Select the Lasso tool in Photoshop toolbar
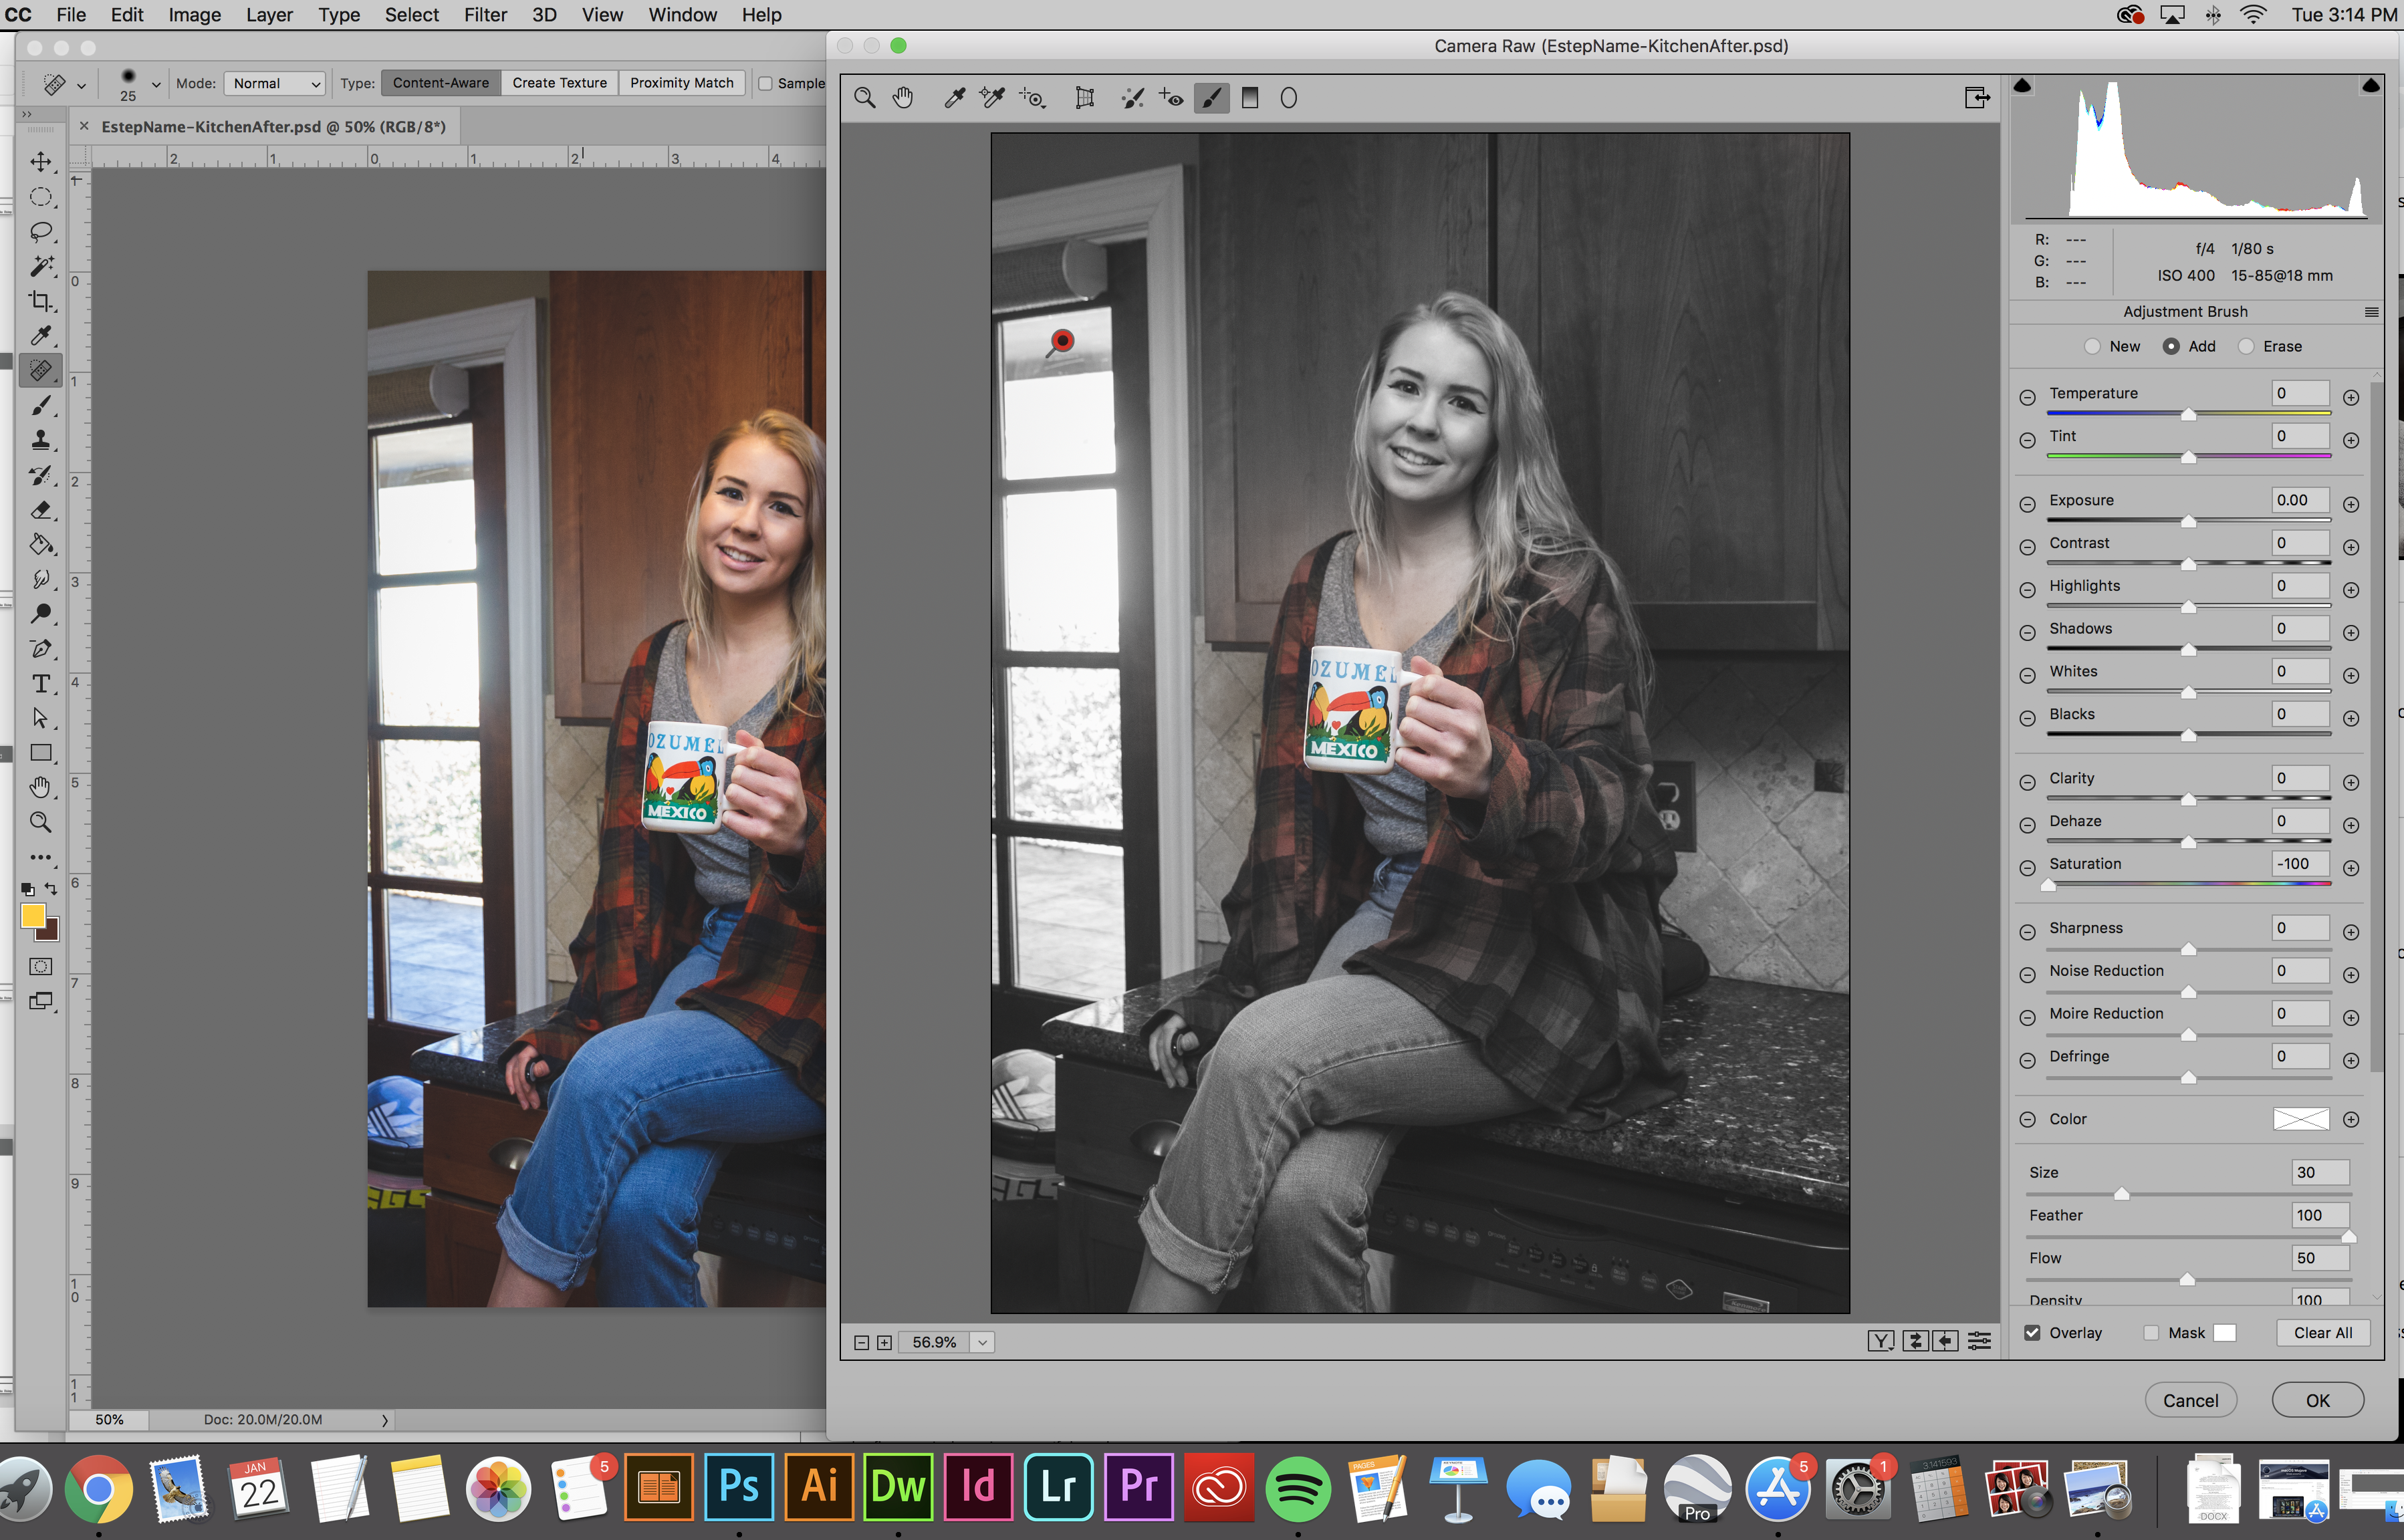 41,232
